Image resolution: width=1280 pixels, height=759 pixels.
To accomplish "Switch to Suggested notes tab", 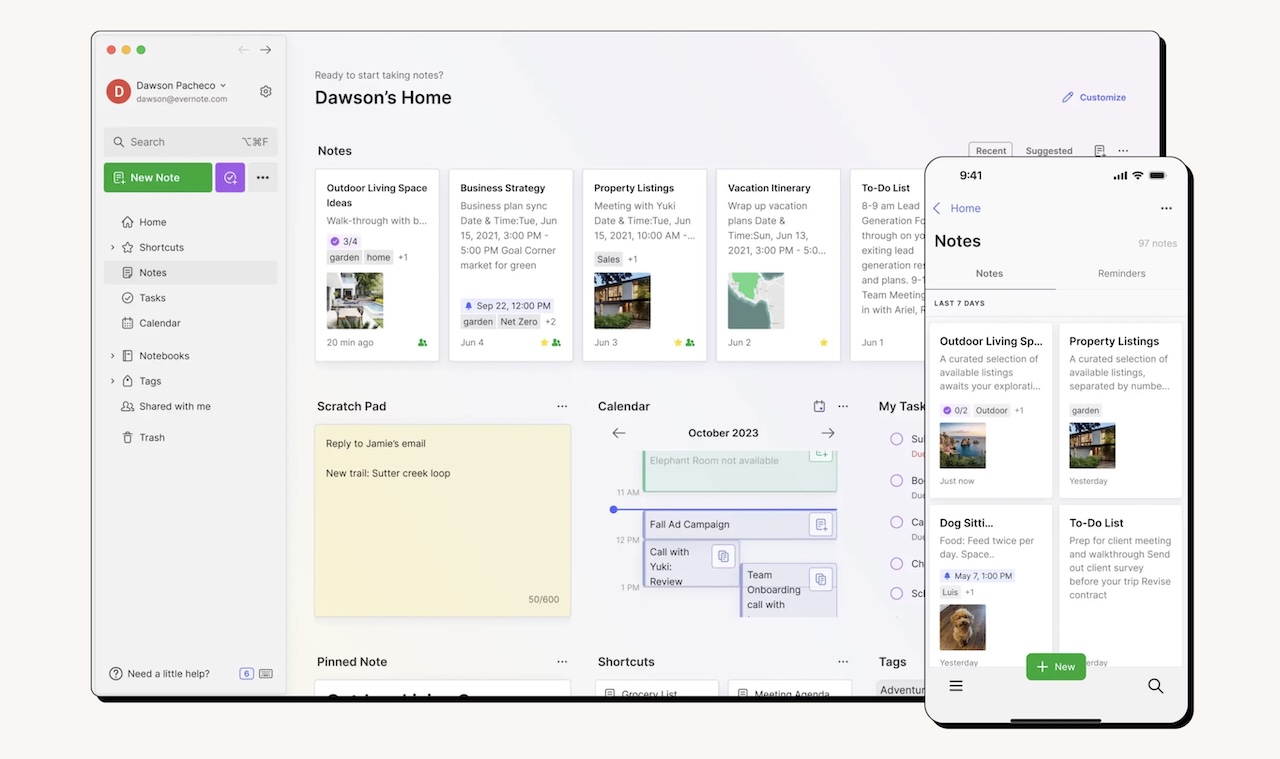I will 1049,151.
